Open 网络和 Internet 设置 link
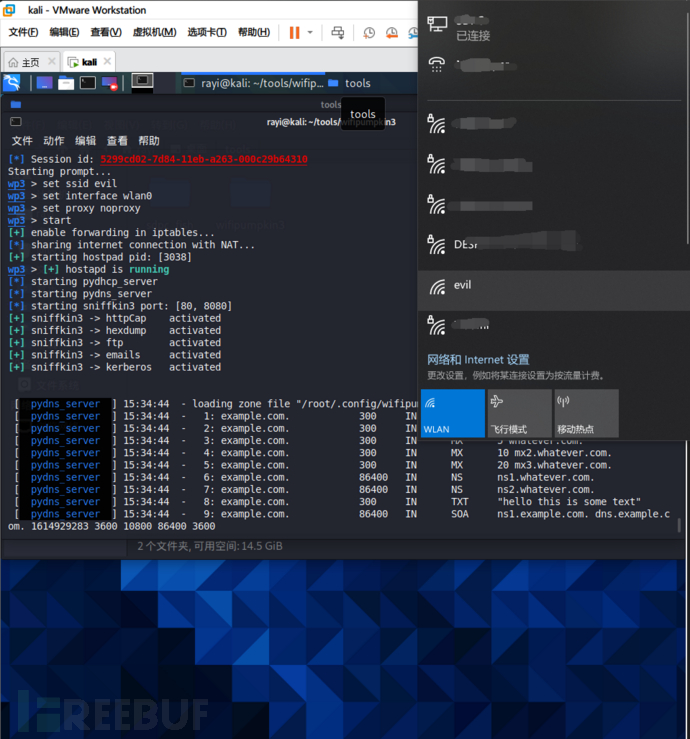The width and height of the screenshot is (690, 739). click(478, 360)
